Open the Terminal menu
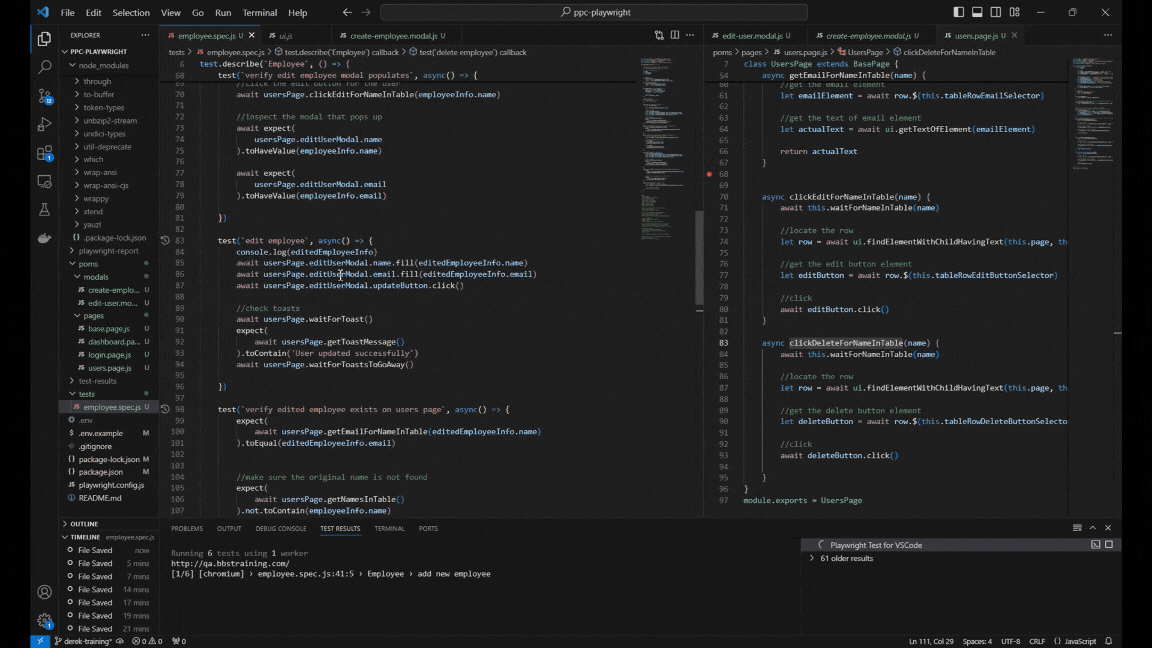This screenshot has height=648, width=1152. 260,13
